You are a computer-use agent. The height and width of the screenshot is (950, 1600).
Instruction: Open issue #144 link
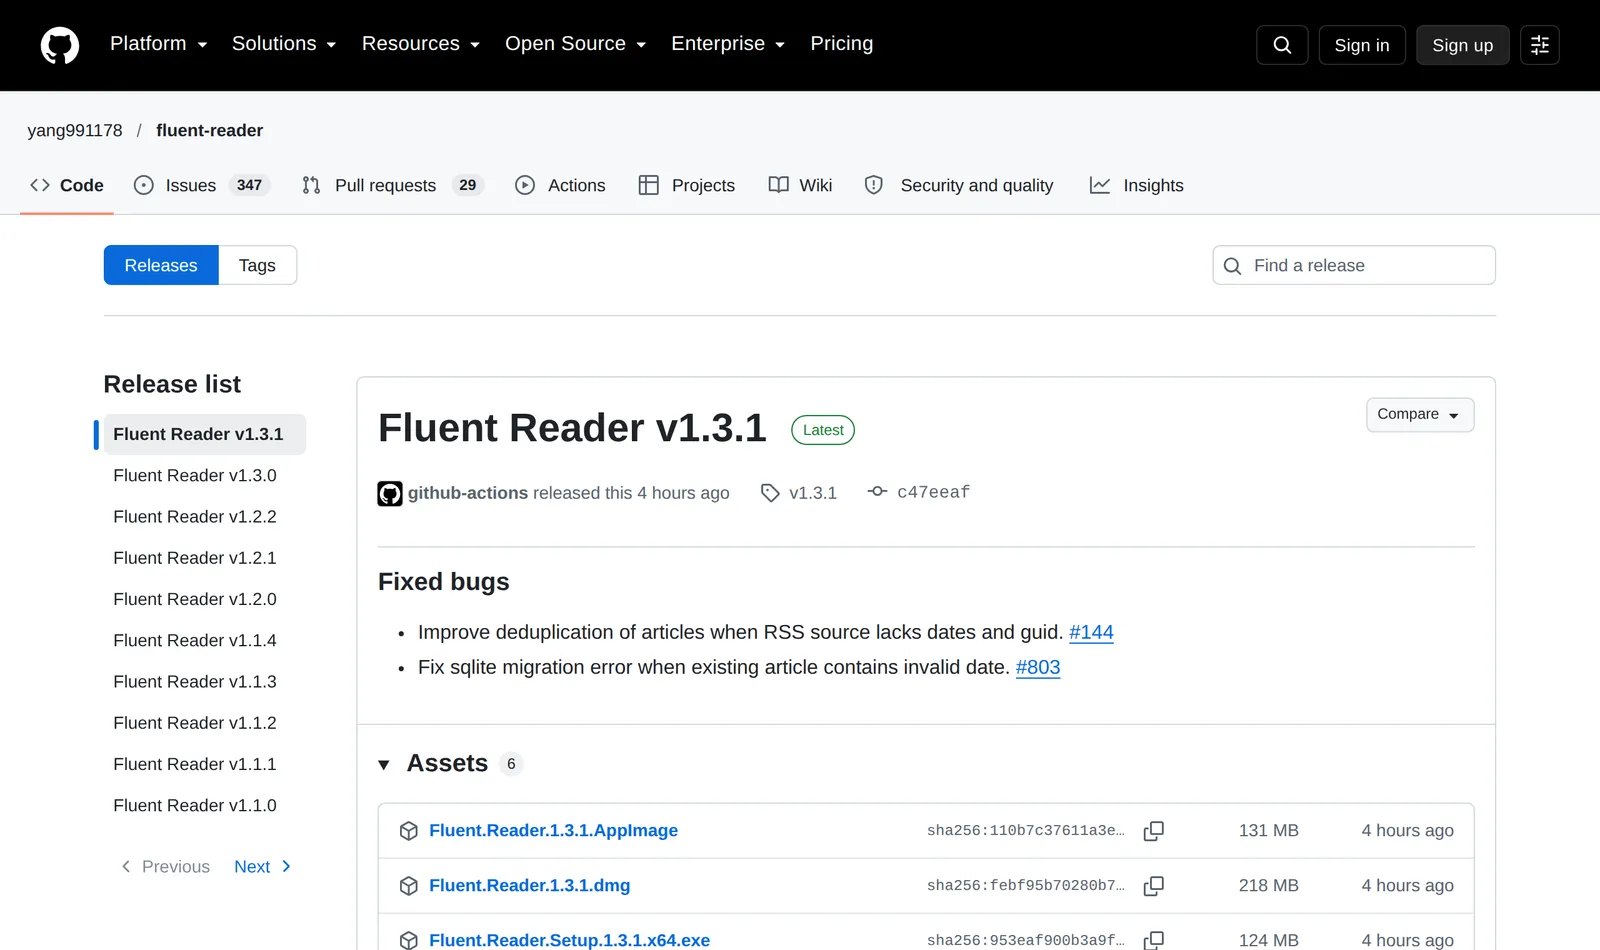[1091, 633]
